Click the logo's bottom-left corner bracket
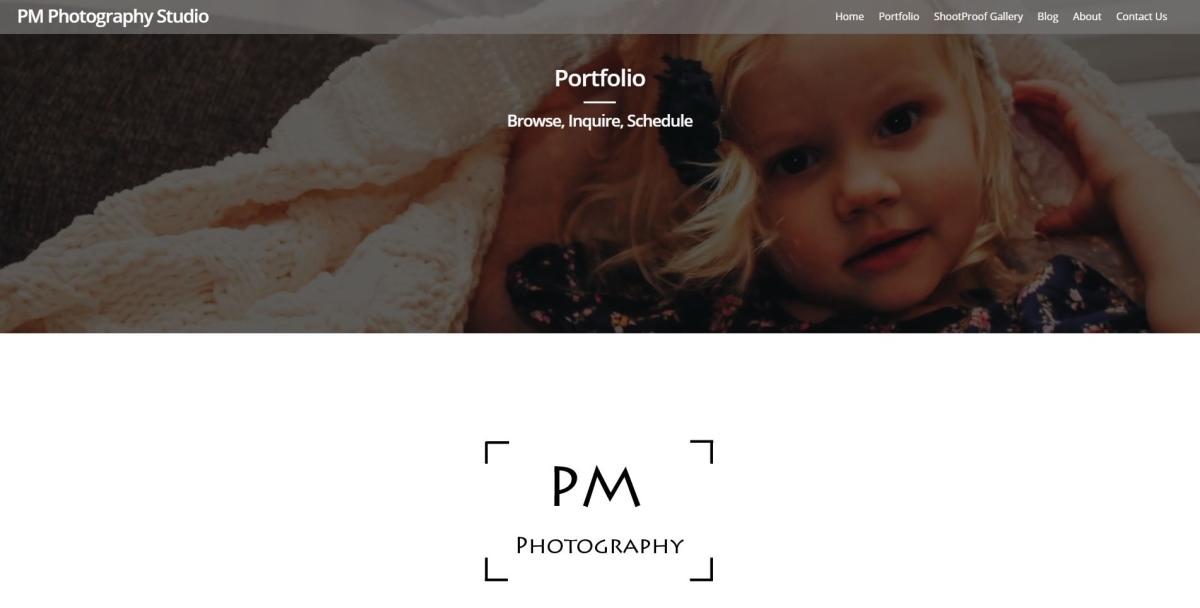This screenshot has height=608, width=1200. point(496,569)
